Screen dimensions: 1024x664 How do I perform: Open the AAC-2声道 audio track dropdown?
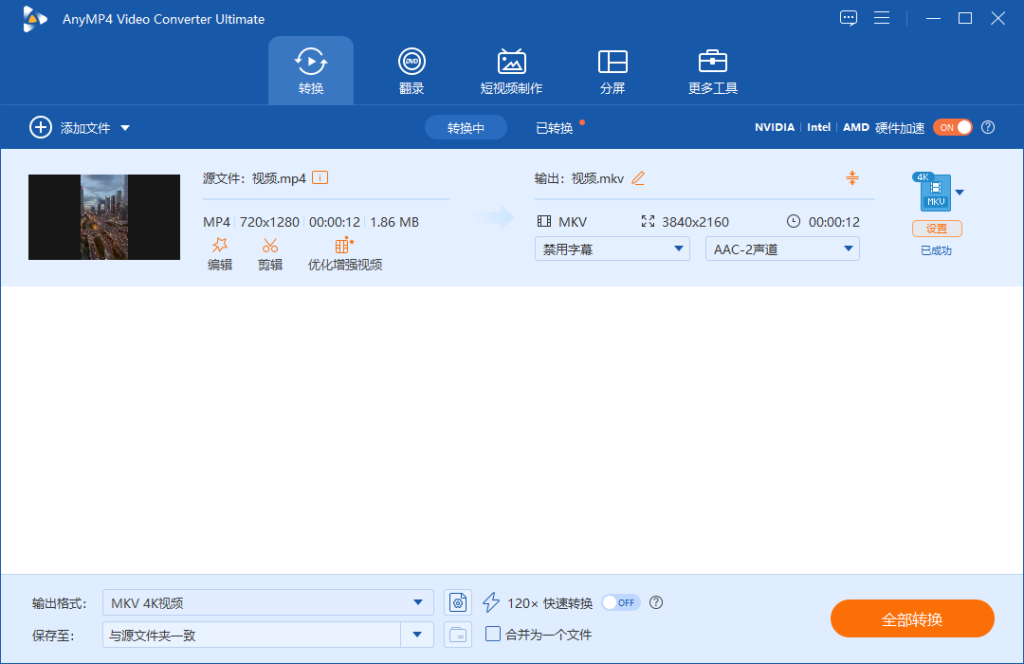coord(782,248)
